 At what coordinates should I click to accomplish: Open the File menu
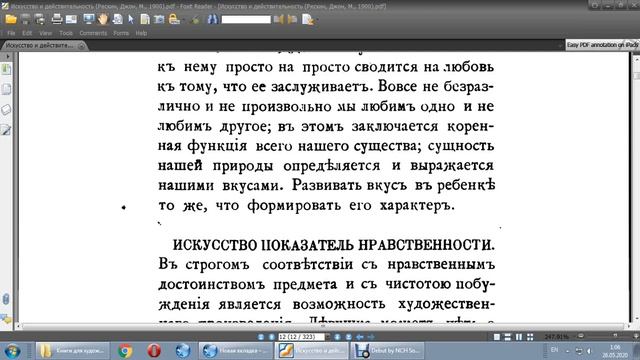point(11,33)
